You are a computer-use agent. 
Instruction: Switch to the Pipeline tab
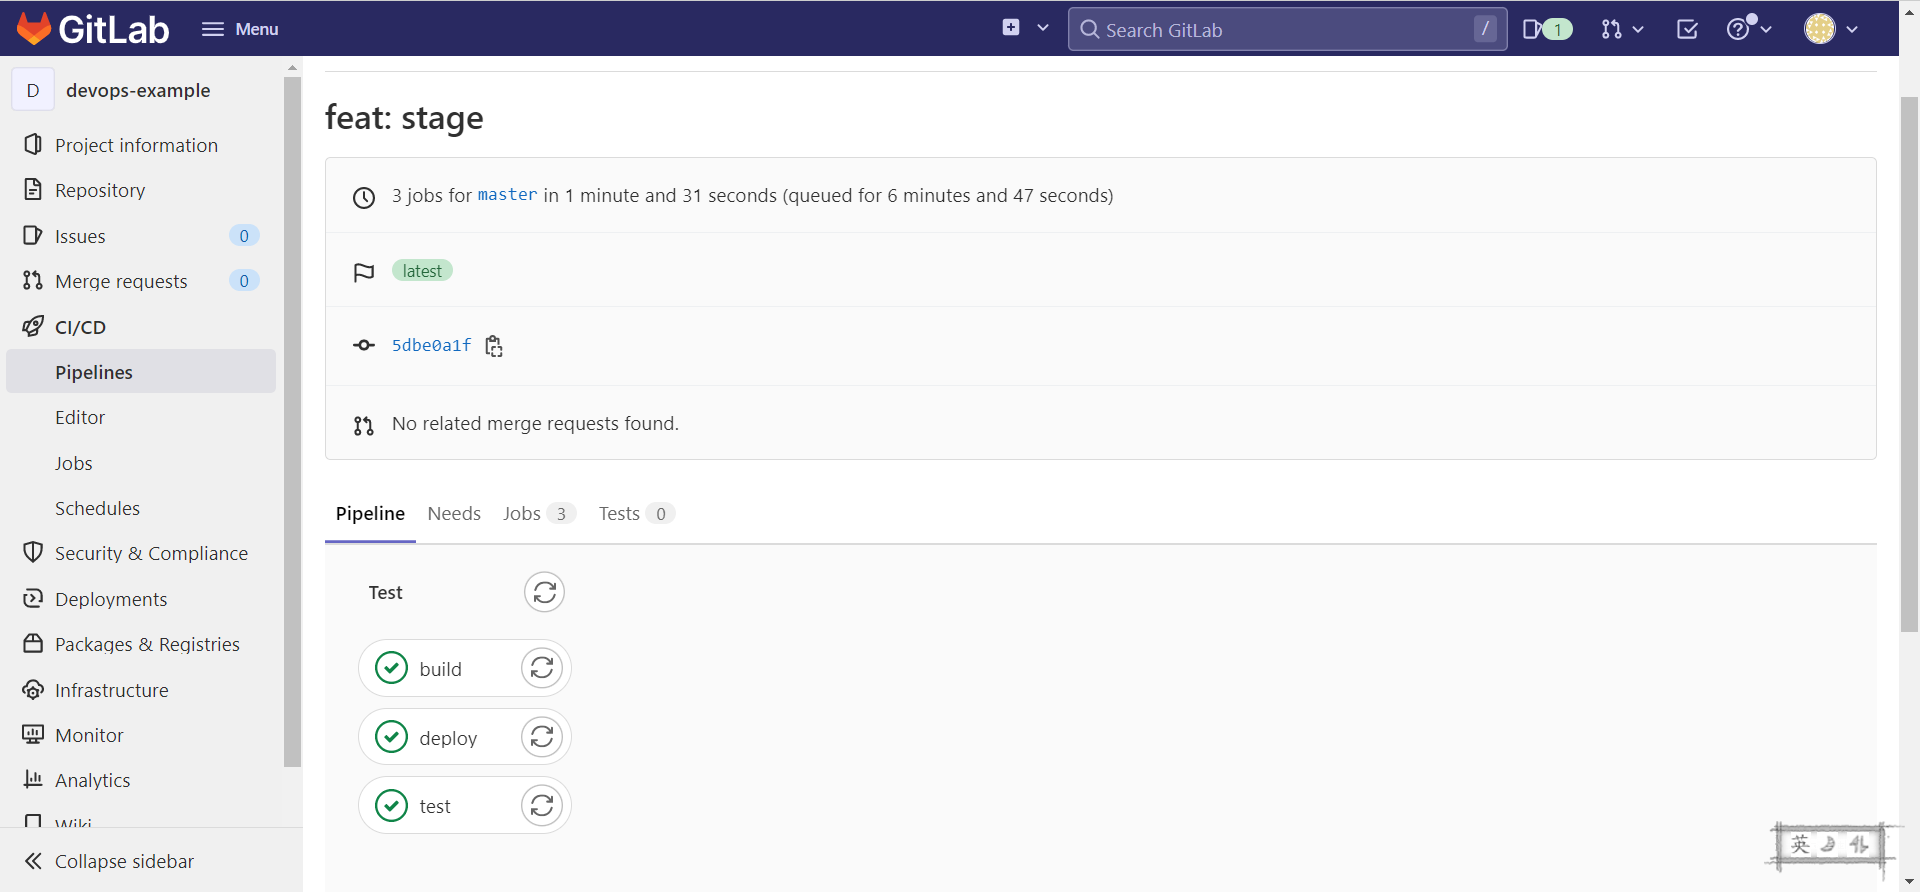tap(370, 513)
